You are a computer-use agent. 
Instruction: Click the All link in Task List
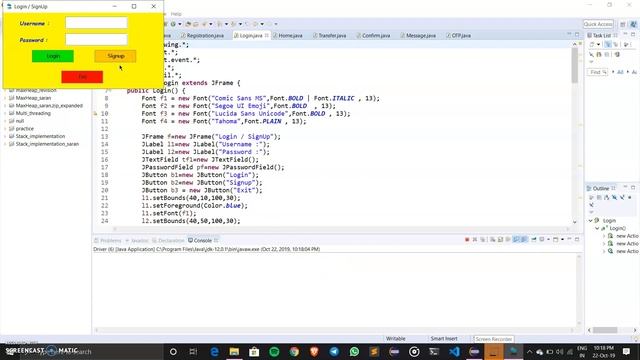click(620, 72)
